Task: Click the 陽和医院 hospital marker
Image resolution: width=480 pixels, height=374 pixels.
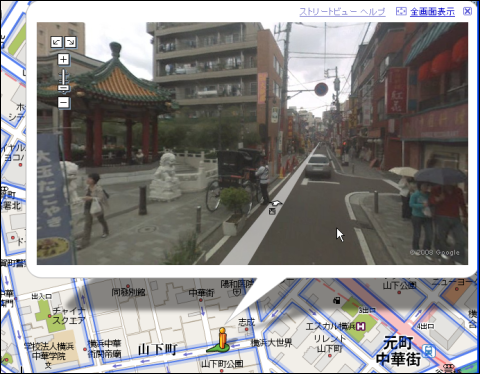Action: click(x=237, y=292)
